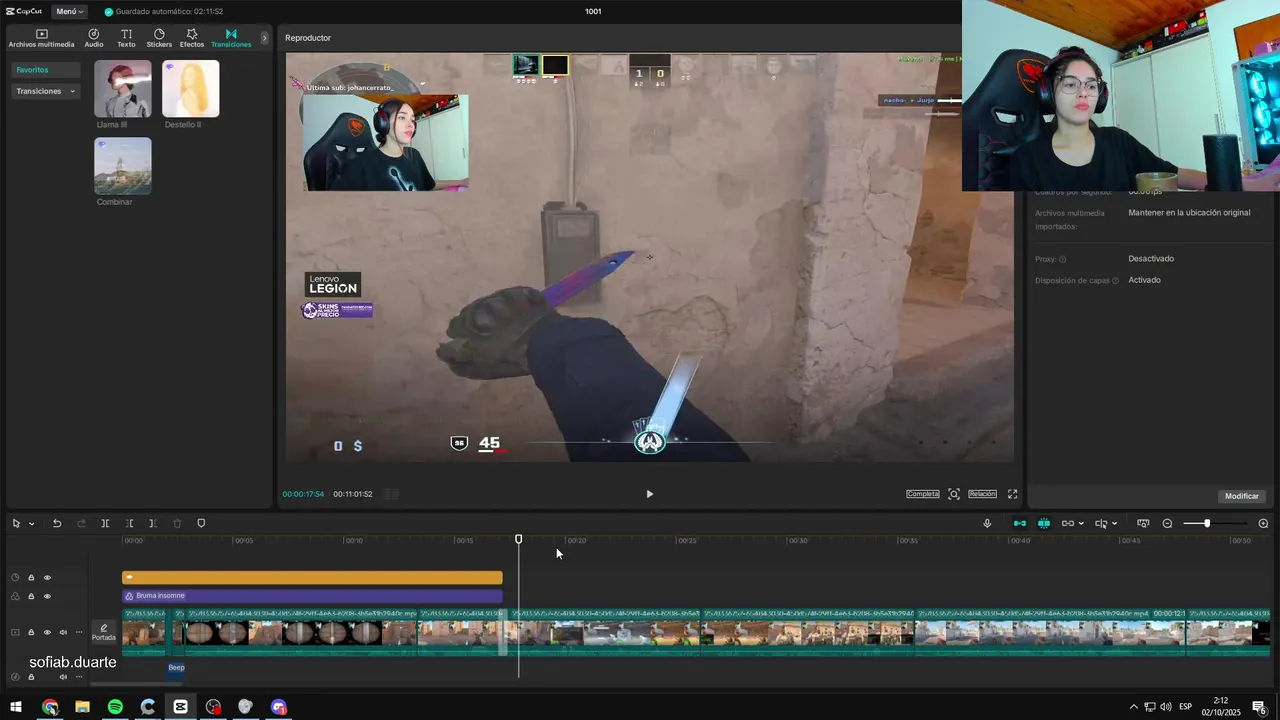Screen dimensions: 1280x720
Task: Open File Explorer from the taskbar
Action: coord(82,707)
